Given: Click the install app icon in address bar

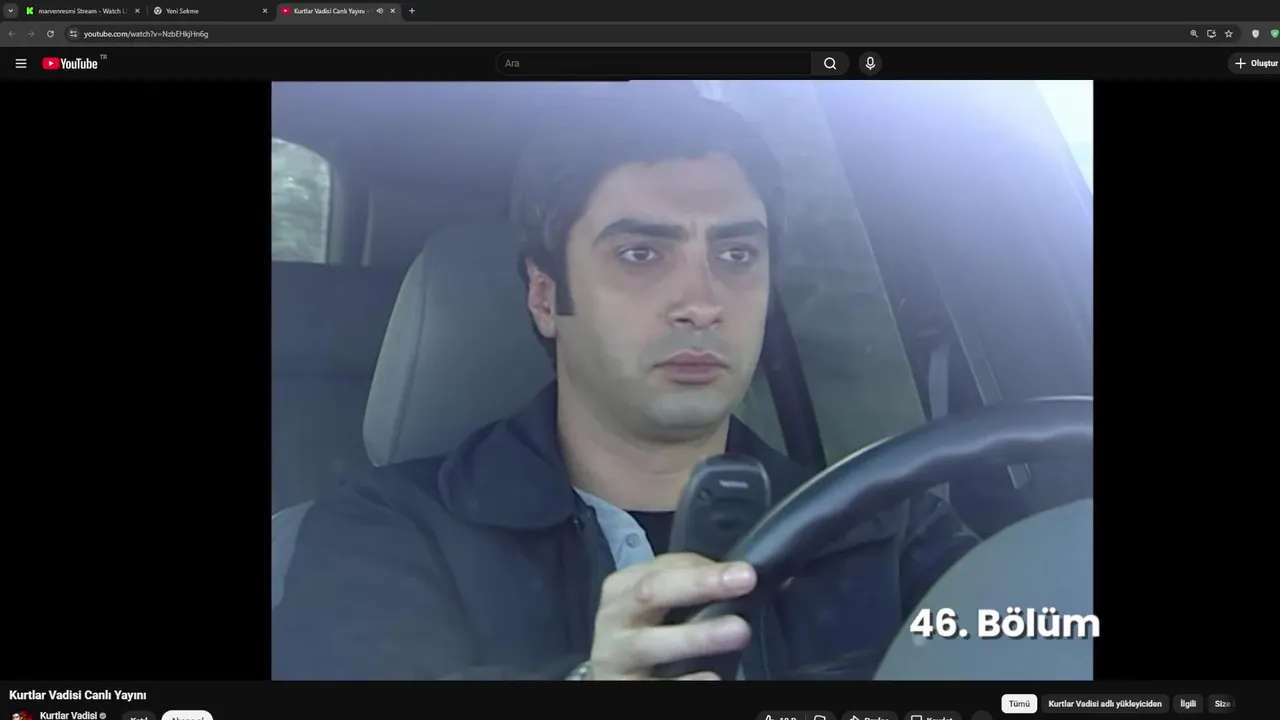Looking at the screenshot, I should 1211,34.
